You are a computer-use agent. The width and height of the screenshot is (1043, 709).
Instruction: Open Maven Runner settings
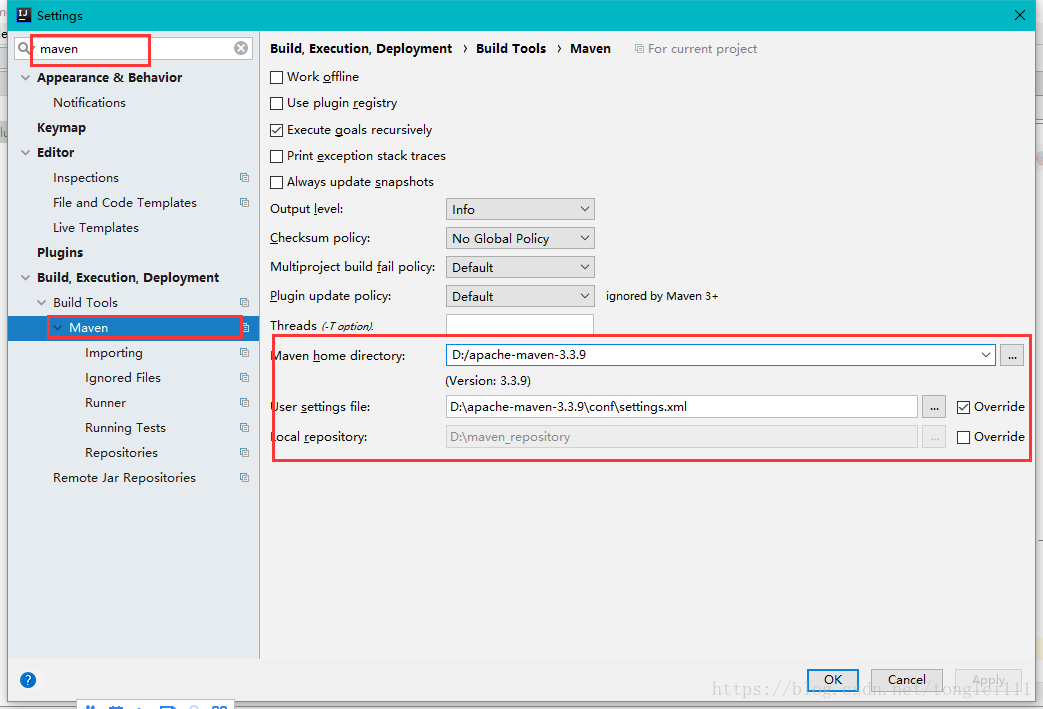pyautogui.click(x=105, y=402)
